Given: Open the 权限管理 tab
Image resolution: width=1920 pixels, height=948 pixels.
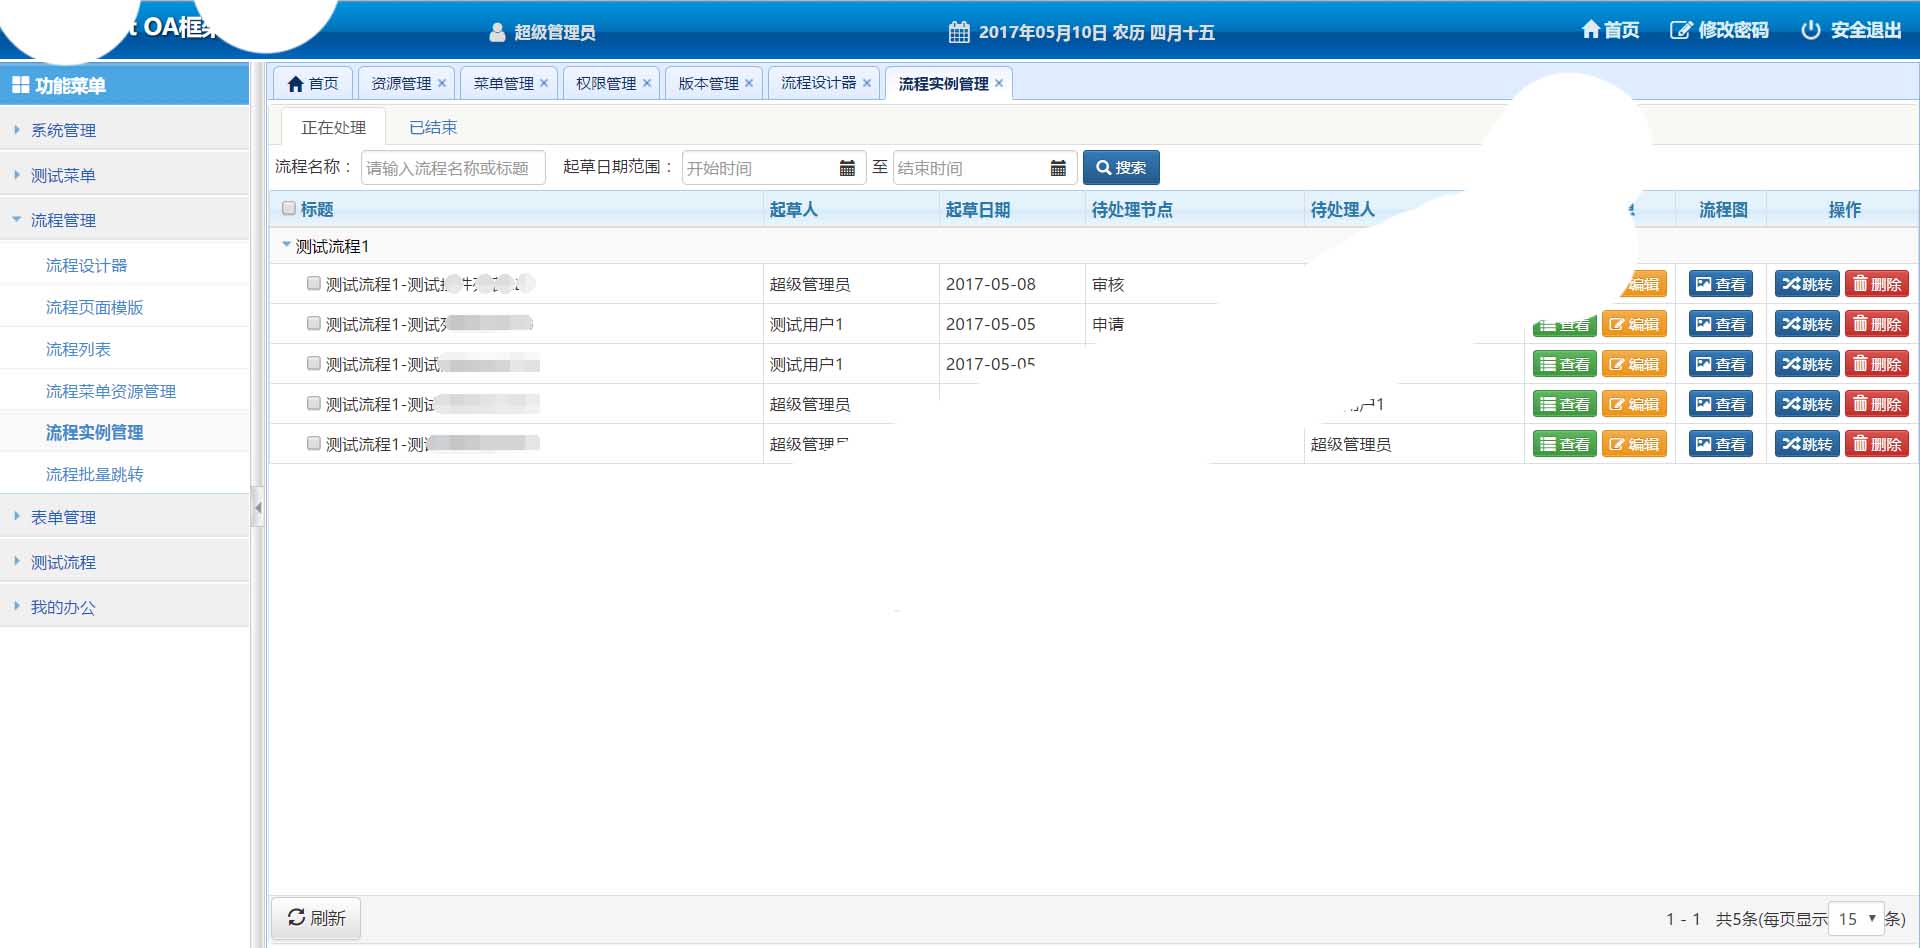Looking at the screenshot, I should 605,83.
